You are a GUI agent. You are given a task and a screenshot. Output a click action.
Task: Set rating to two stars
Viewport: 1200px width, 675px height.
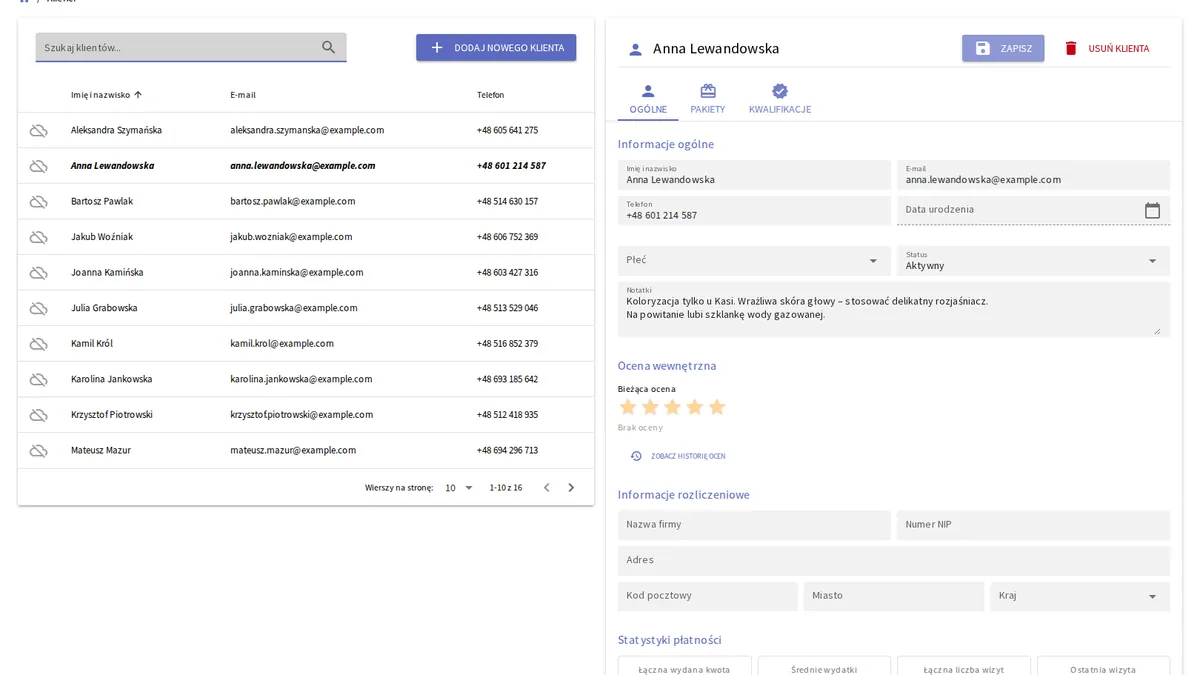pos(650,407)
